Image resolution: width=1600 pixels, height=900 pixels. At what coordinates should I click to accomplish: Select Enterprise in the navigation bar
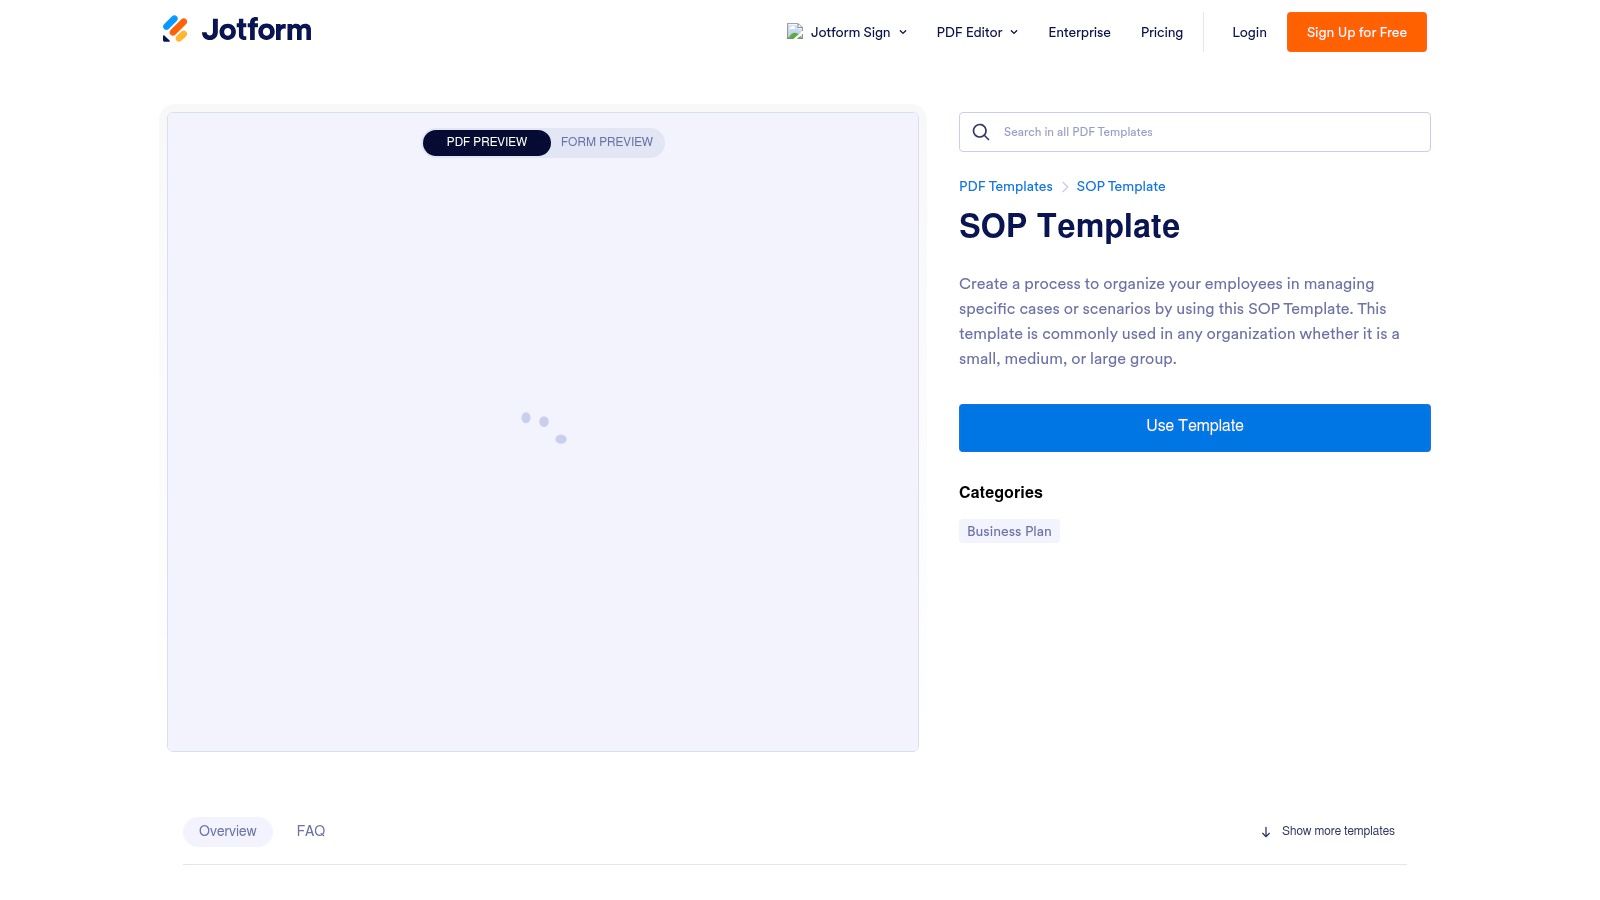click(1079, 32)
